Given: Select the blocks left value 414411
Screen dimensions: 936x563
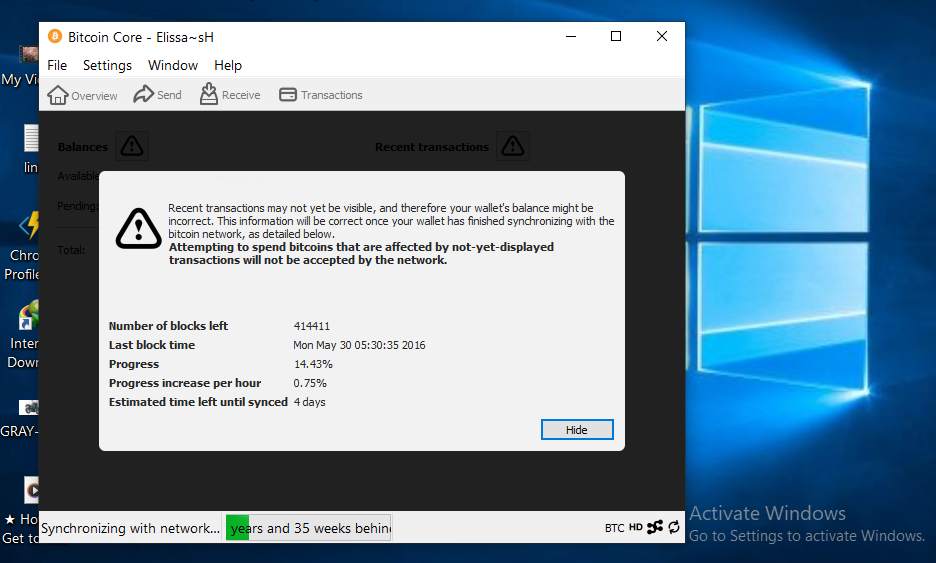Looking at the screenshot, I should point(312,326).
